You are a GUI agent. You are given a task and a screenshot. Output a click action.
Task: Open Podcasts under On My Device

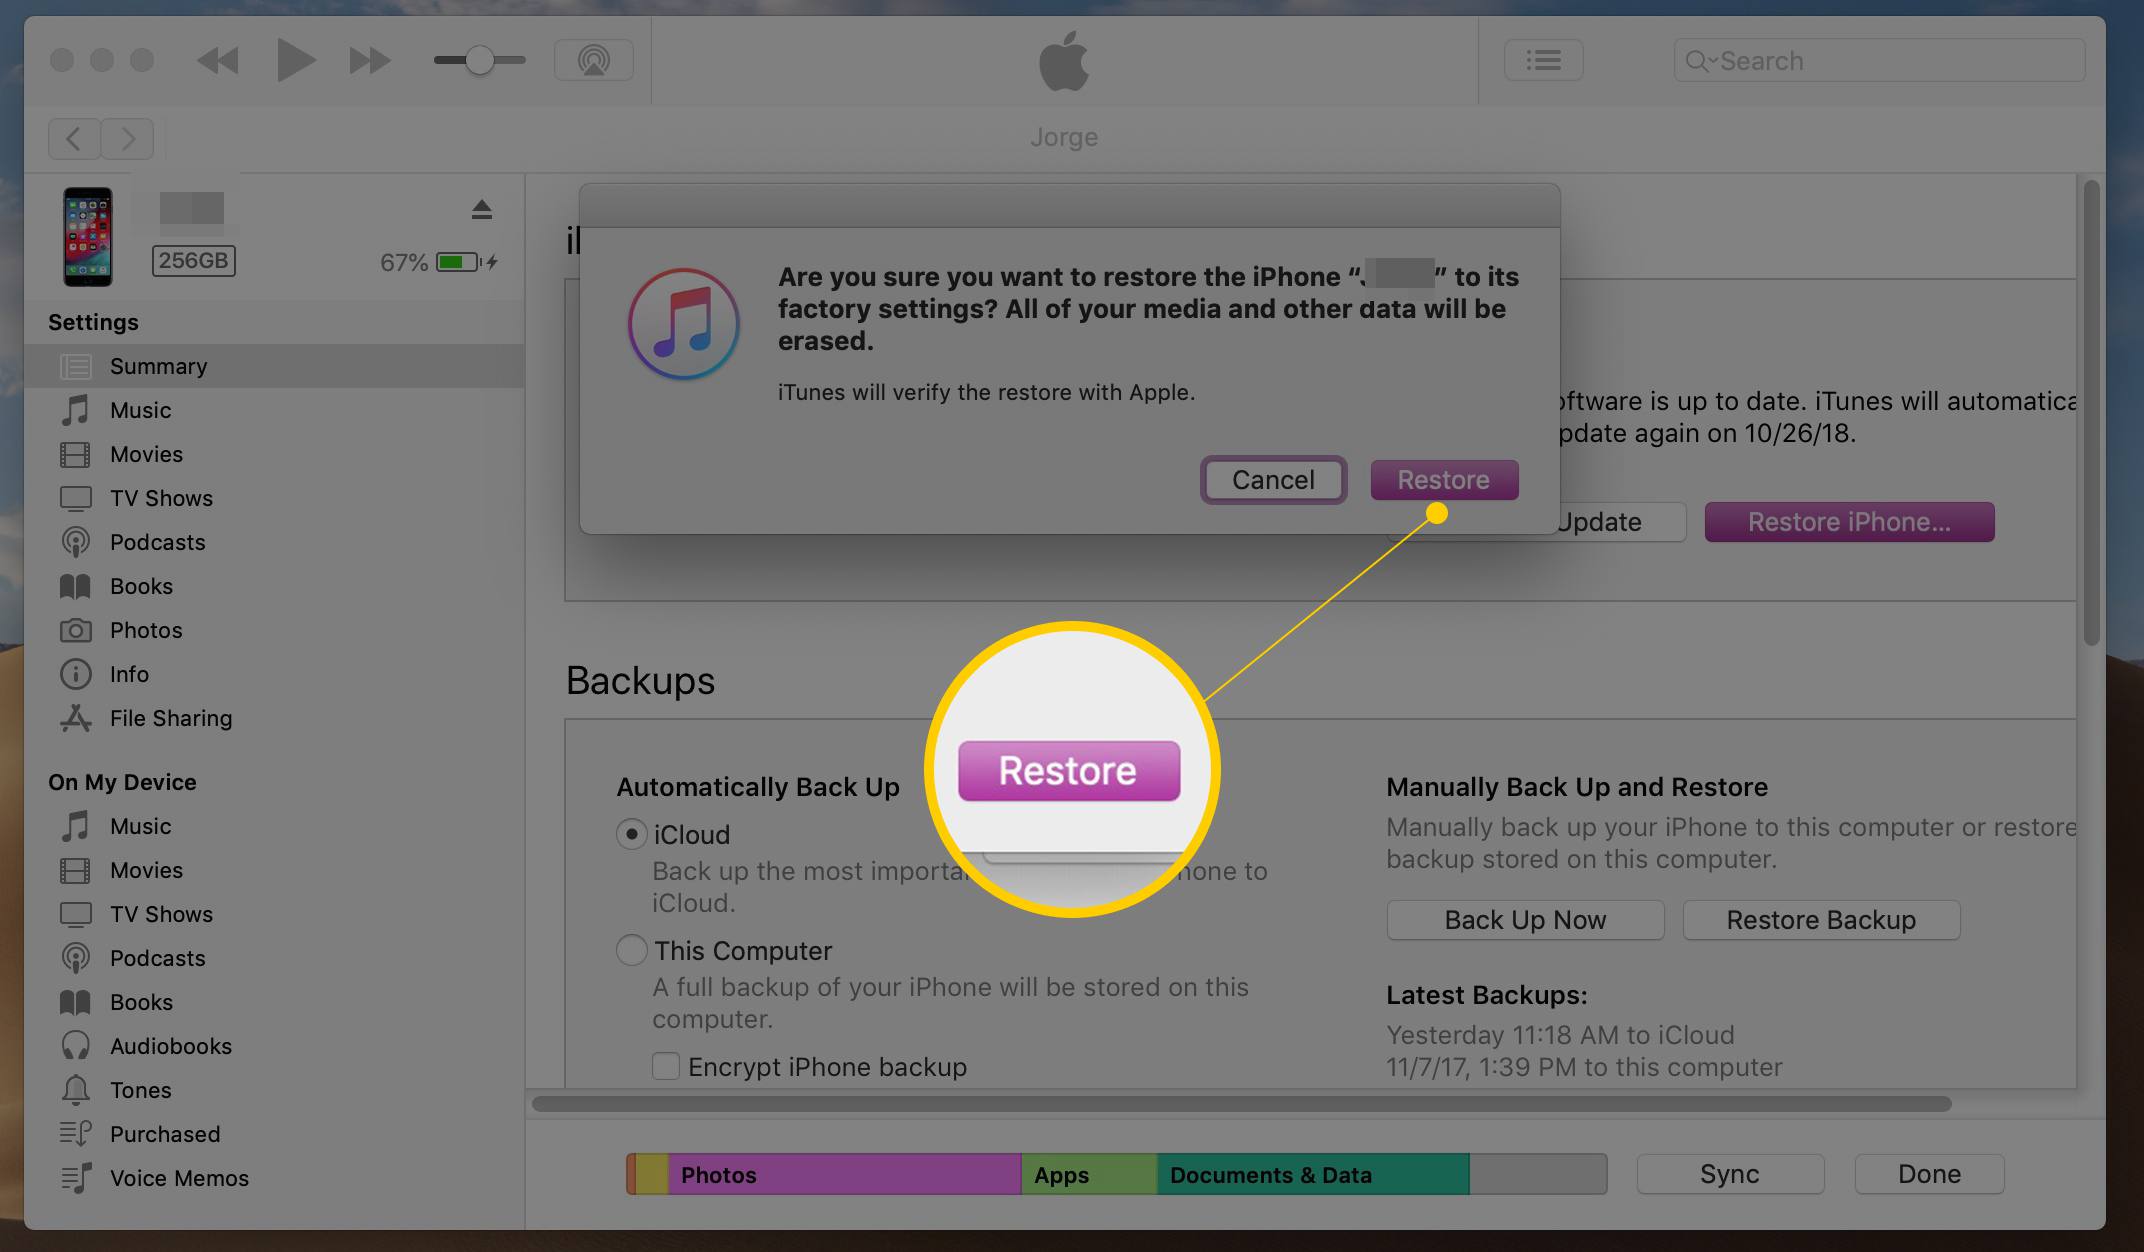pyautogui.click(x=274, y=958)
